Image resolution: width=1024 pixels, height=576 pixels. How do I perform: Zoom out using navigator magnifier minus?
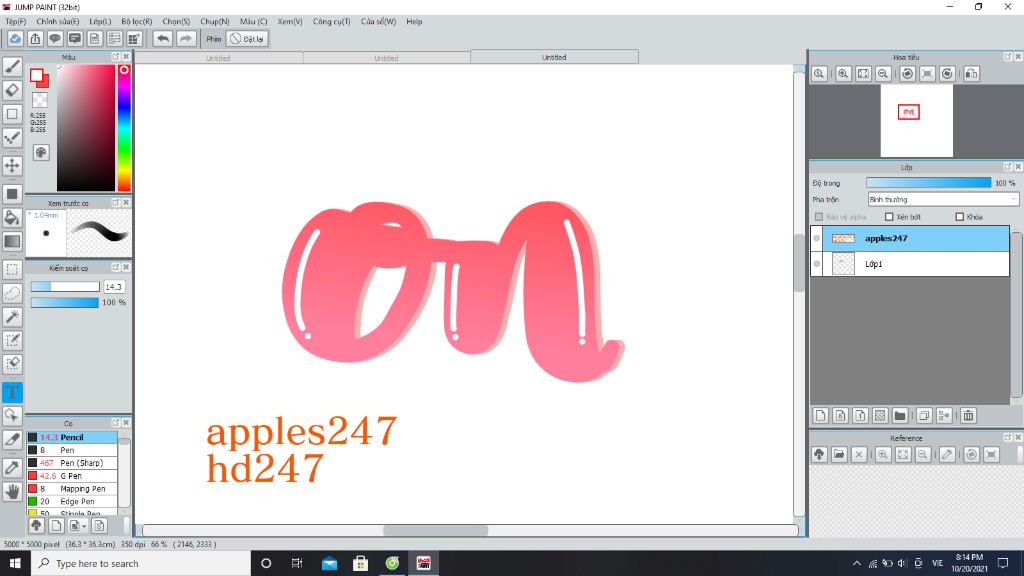click(x=883, y=74)
